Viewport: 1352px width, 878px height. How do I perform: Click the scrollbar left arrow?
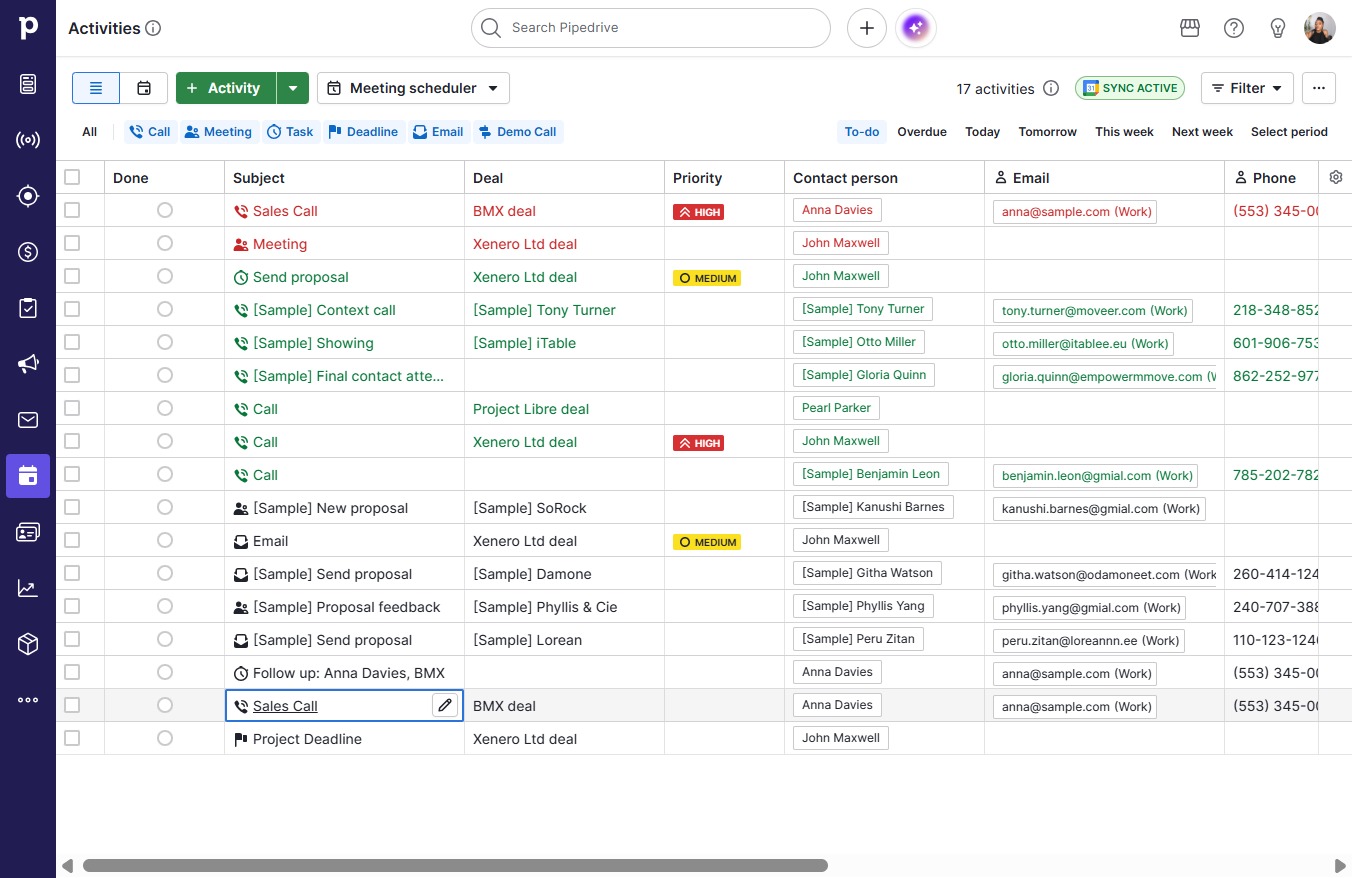tap(67, 865)
